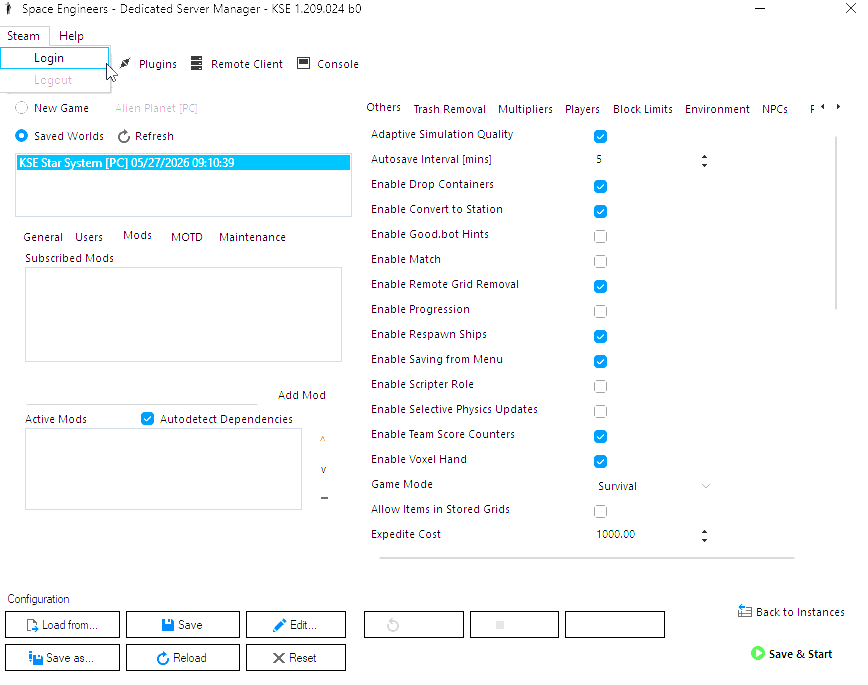Click the Remote Client server icon

(197, 63)
